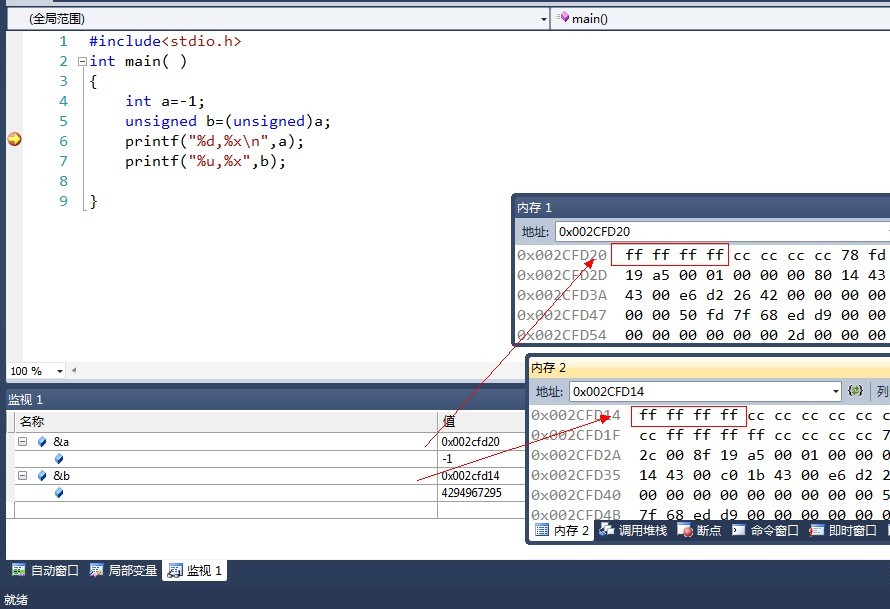Click the 内存 2 panel title
The image size is (890, 609).
point(548,368)
